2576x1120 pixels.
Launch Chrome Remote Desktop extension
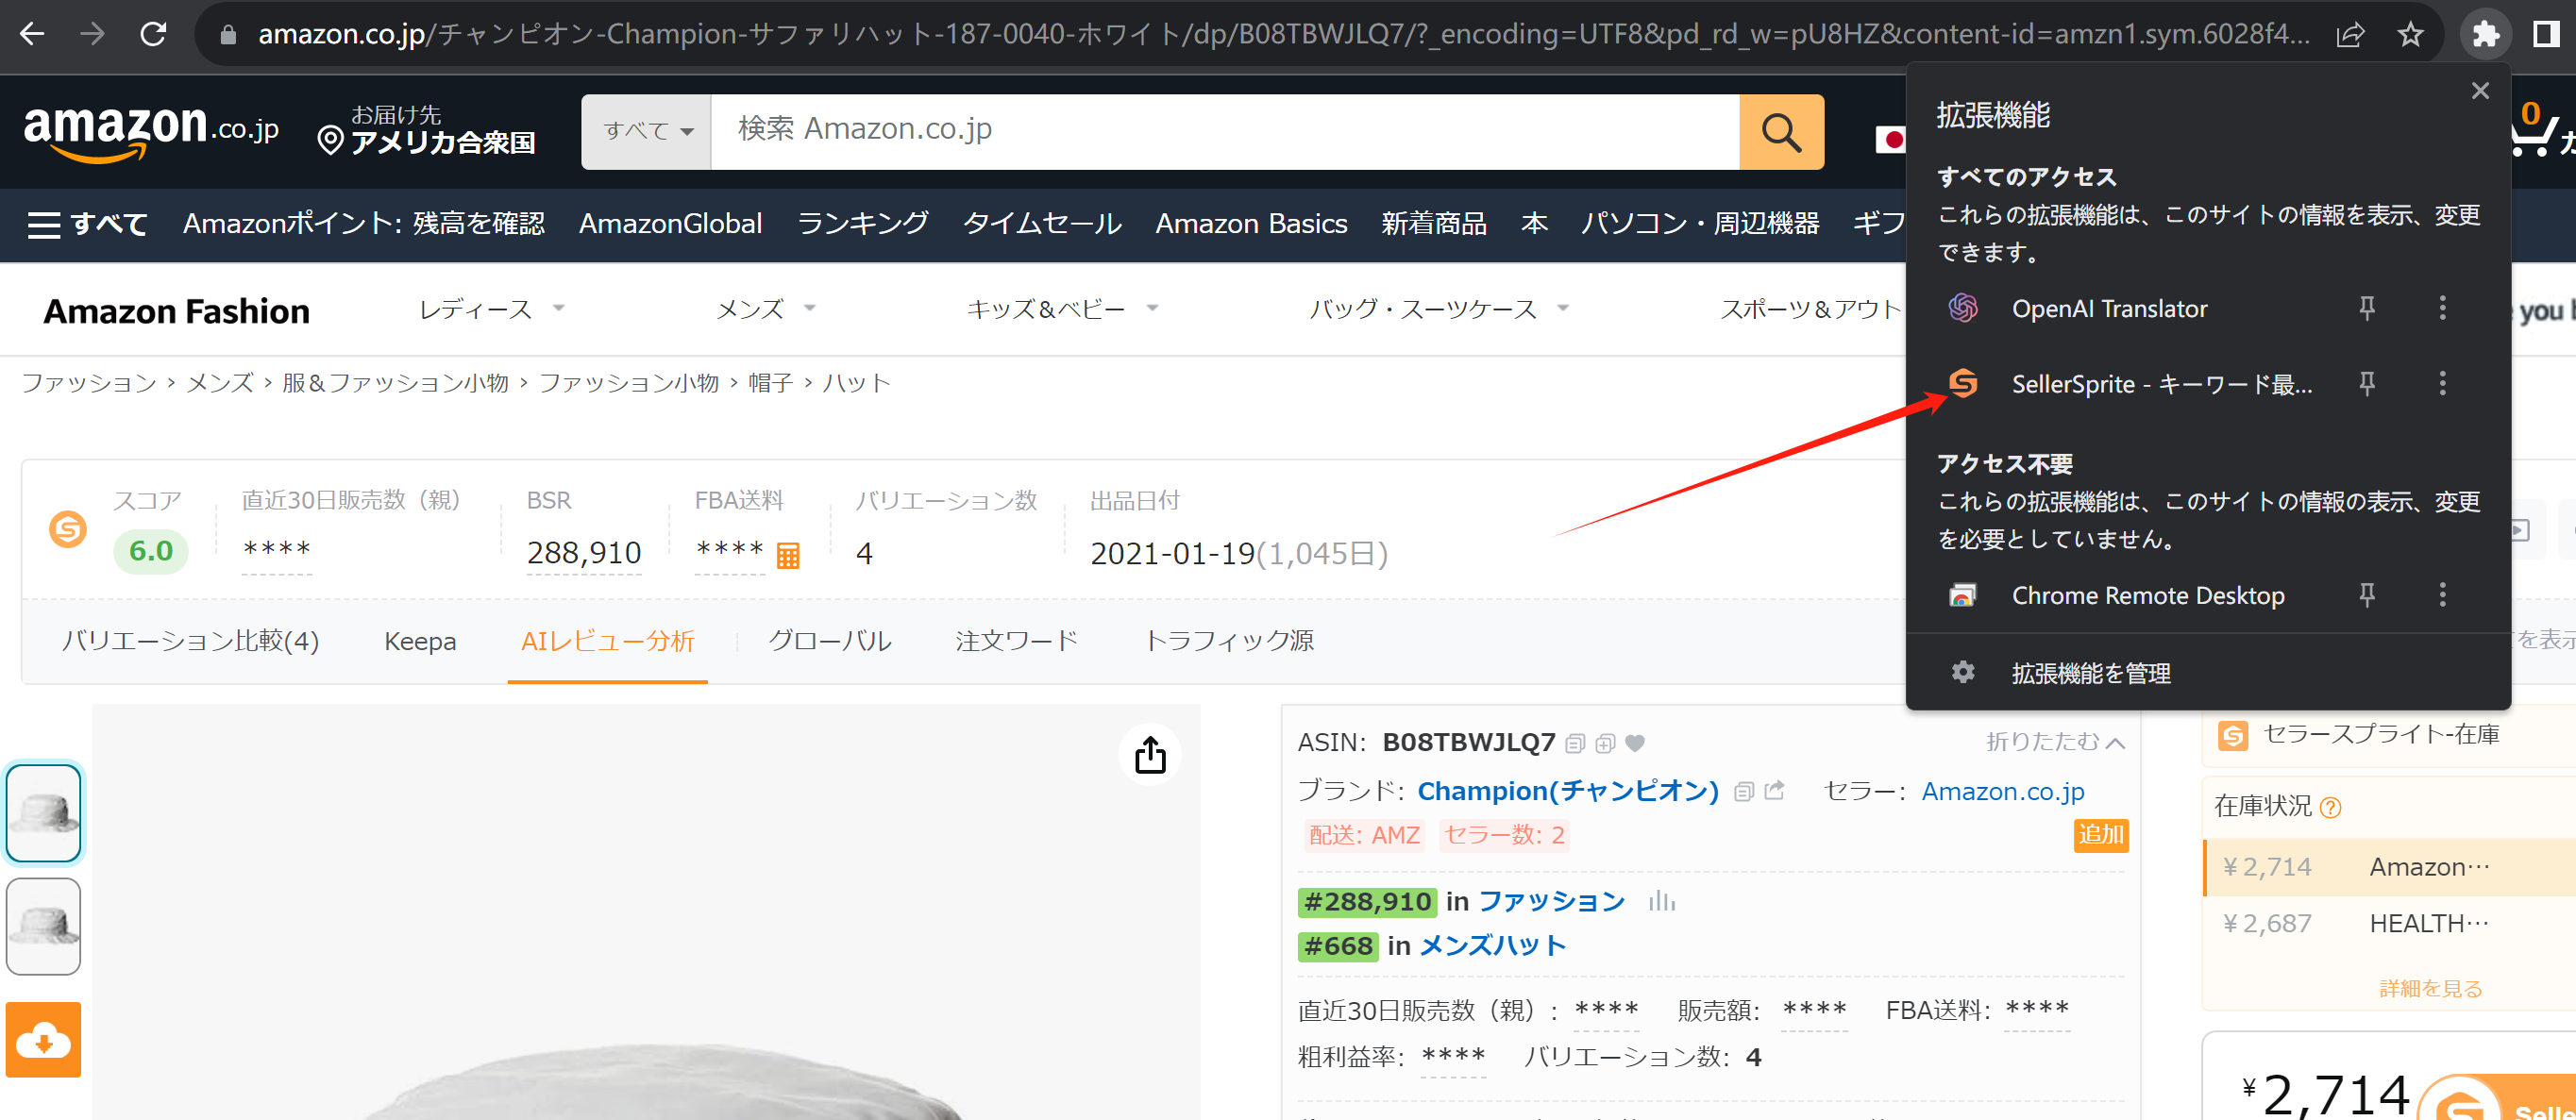click(2147, 595)
